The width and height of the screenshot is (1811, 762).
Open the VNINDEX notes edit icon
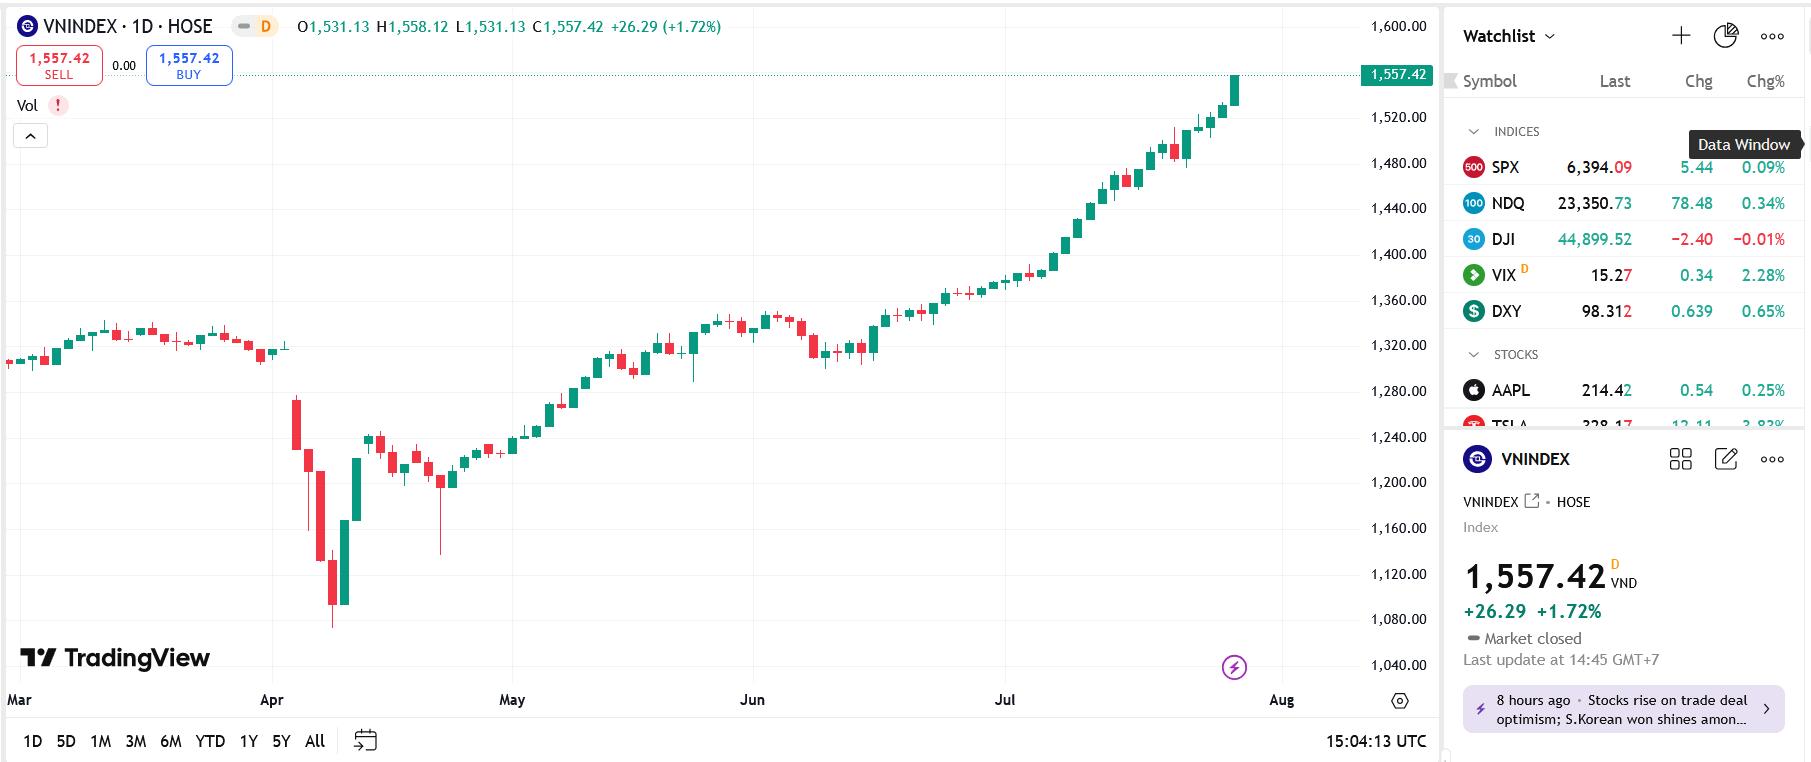click(1726, 459)
